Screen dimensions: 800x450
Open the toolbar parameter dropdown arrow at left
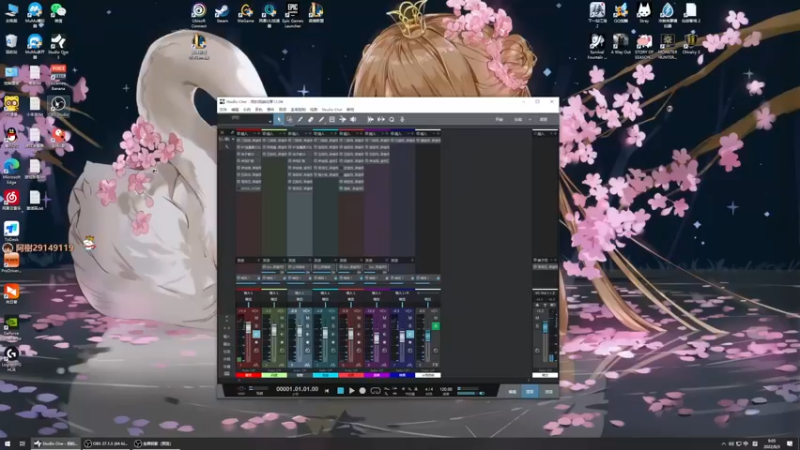(270, 121)
